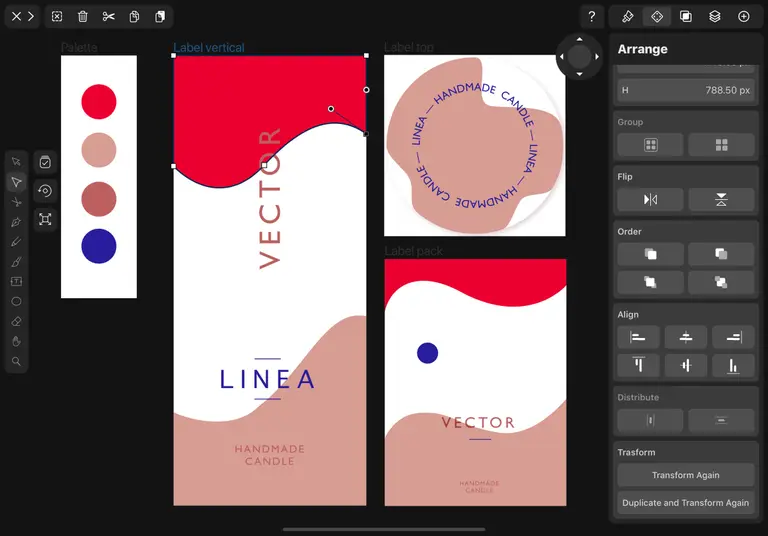Click the plus Library tab
The image size is (768, 536).
(744, 17)
